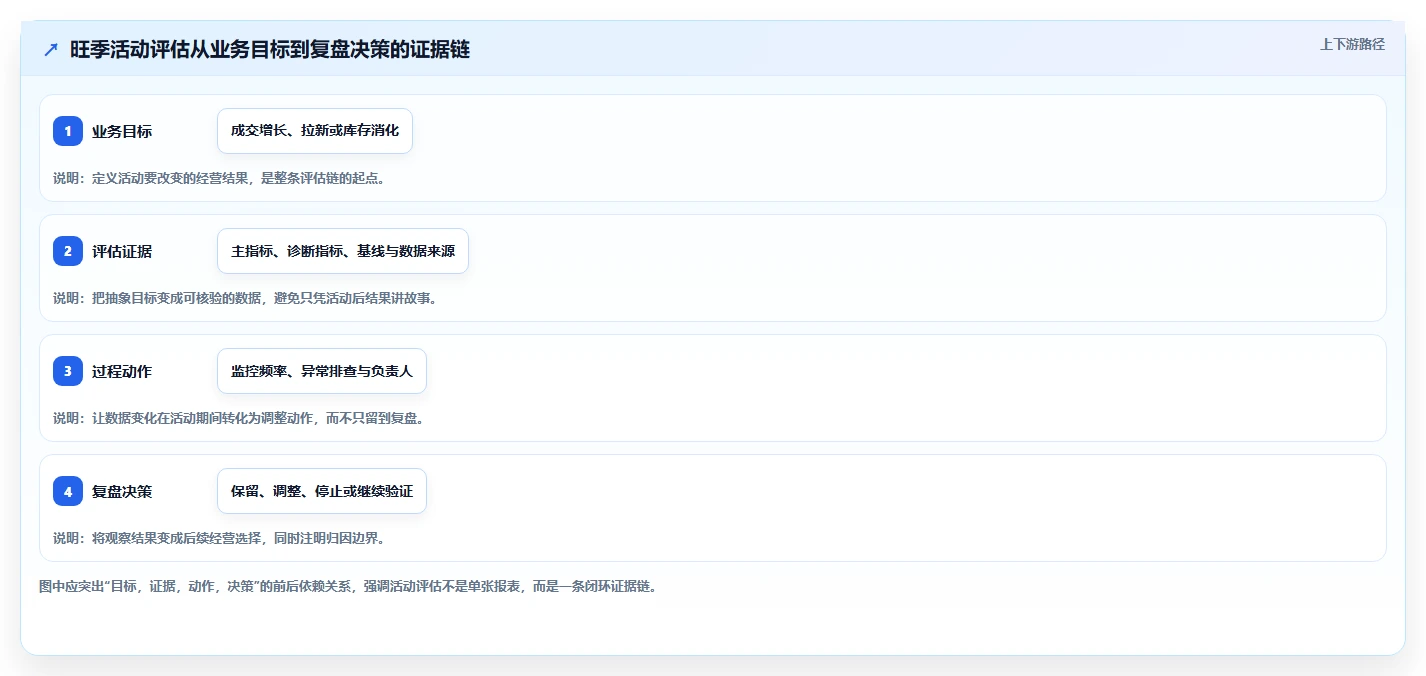The image size is (1426, 676).
Task: Click the 主指标、诊断指标、基线与数据来源 chip
Action: pyautogui.click(x=343, y=251)
